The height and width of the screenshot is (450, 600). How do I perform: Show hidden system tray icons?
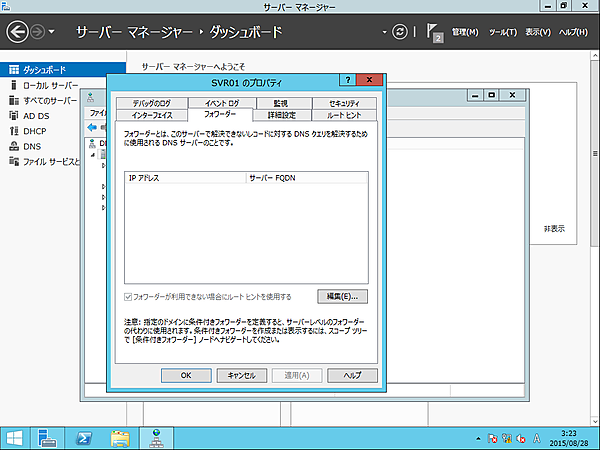479,438
